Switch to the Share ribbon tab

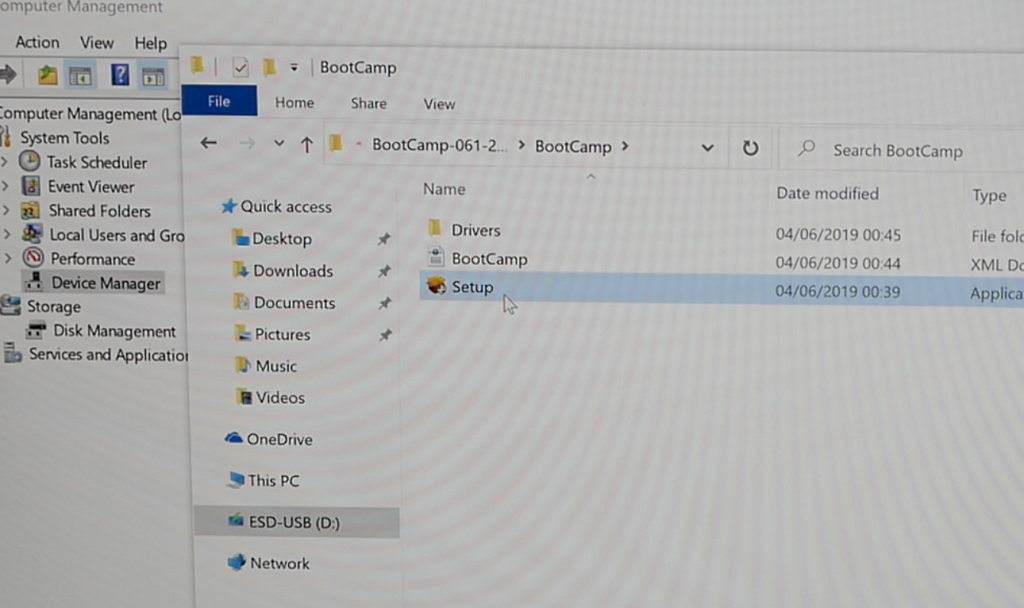368,103
